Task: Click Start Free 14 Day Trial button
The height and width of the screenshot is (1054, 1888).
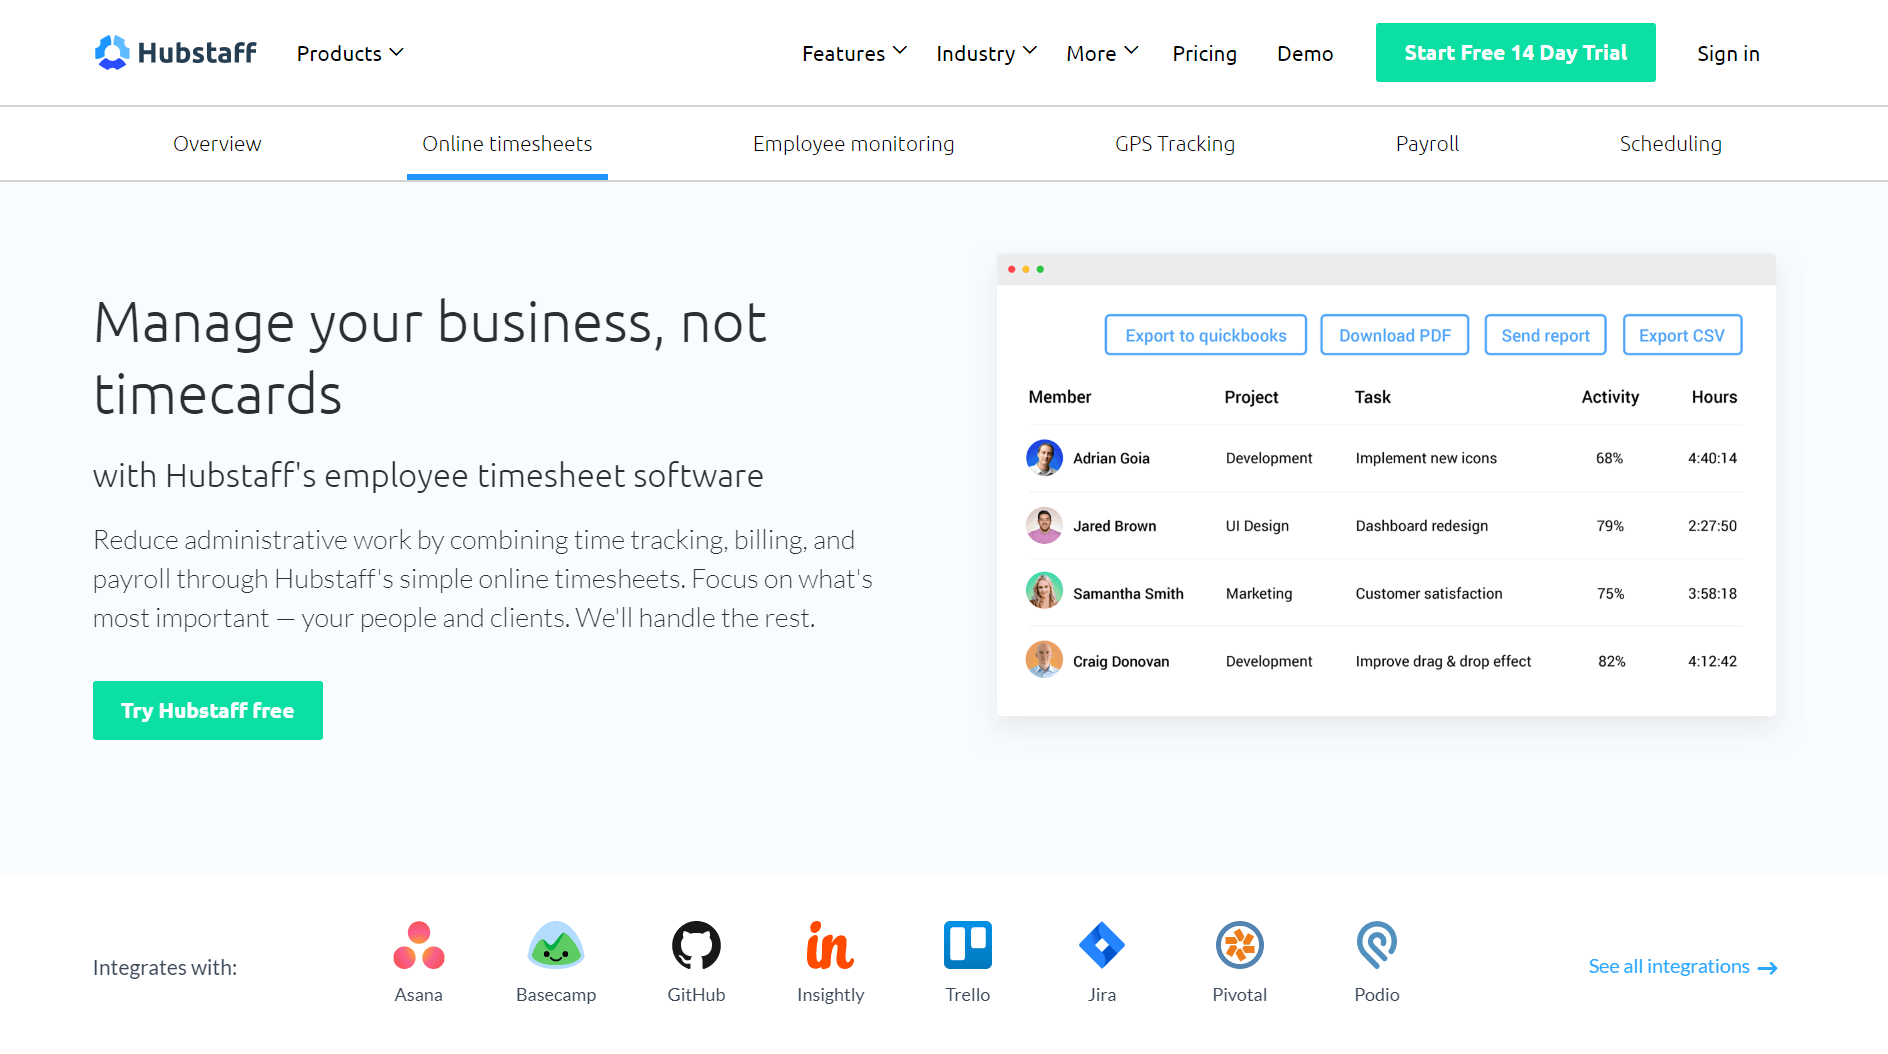Action: 1515,52
